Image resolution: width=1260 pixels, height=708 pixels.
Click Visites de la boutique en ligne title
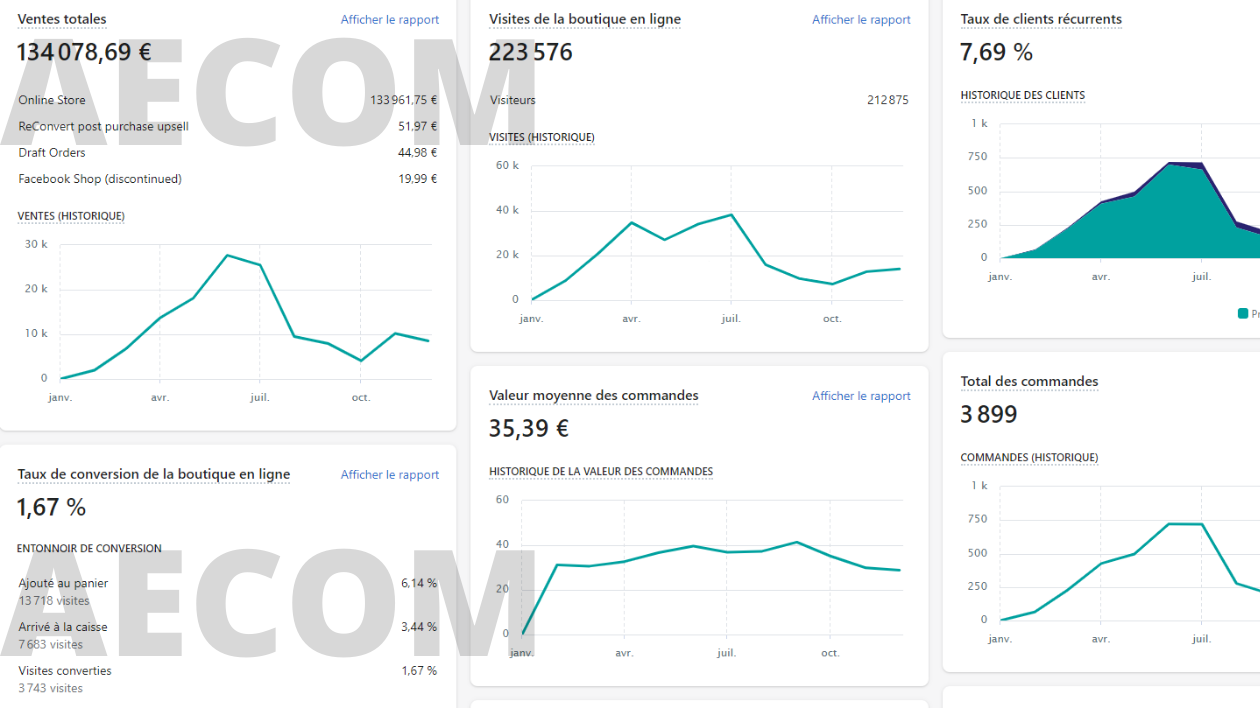click(585, 19)
